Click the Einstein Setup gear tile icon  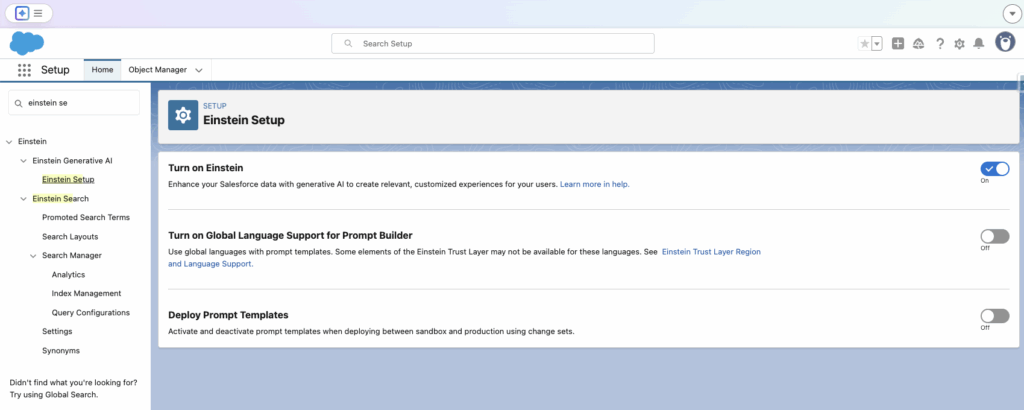[183, 115]
